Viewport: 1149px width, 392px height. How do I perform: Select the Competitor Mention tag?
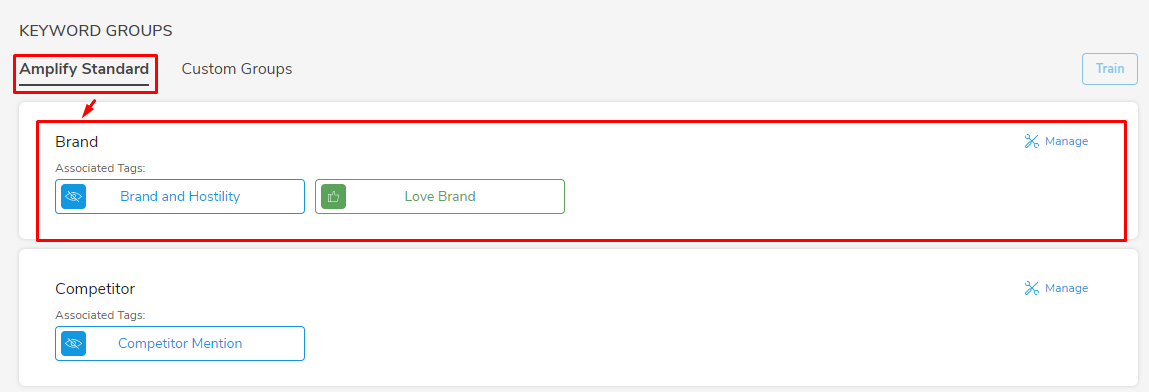180,344
